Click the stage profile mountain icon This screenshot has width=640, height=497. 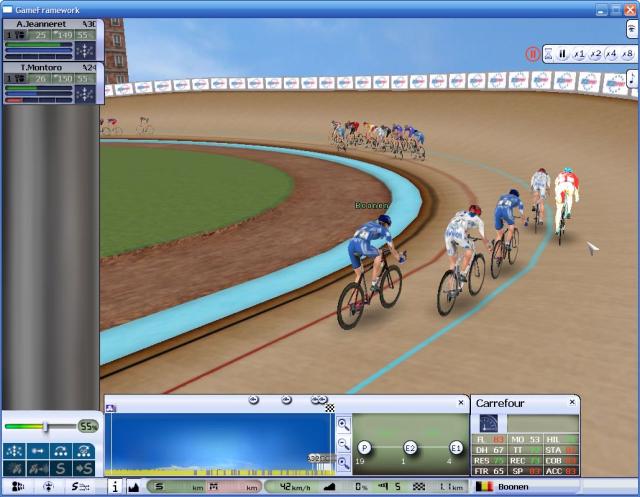pos(134,487)
